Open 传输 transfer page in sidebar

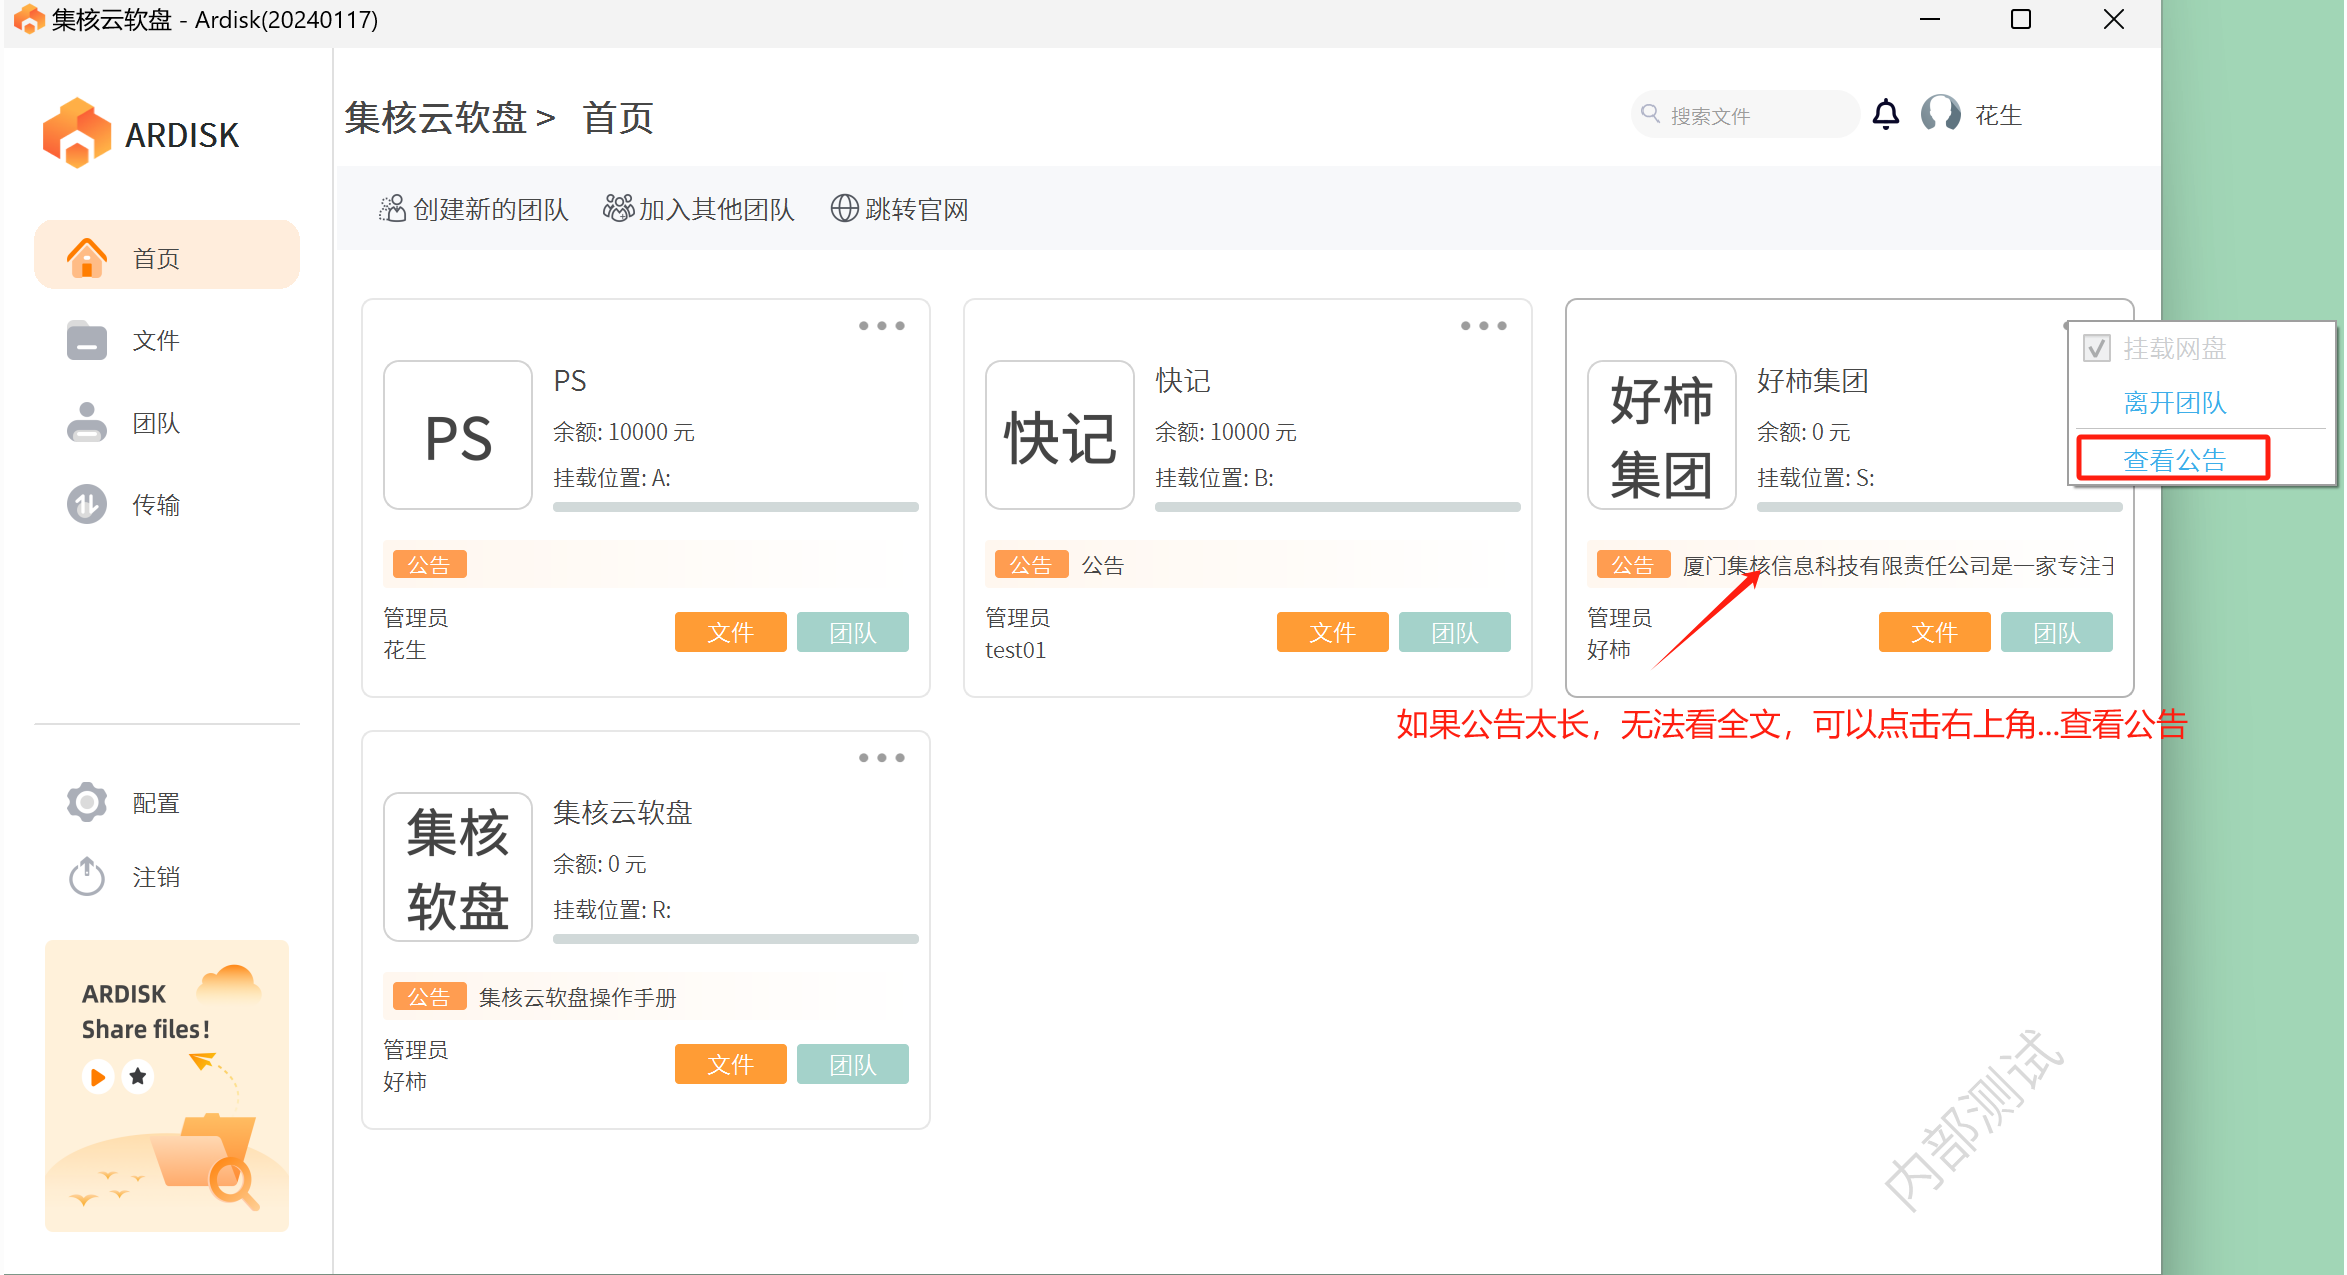155,505
